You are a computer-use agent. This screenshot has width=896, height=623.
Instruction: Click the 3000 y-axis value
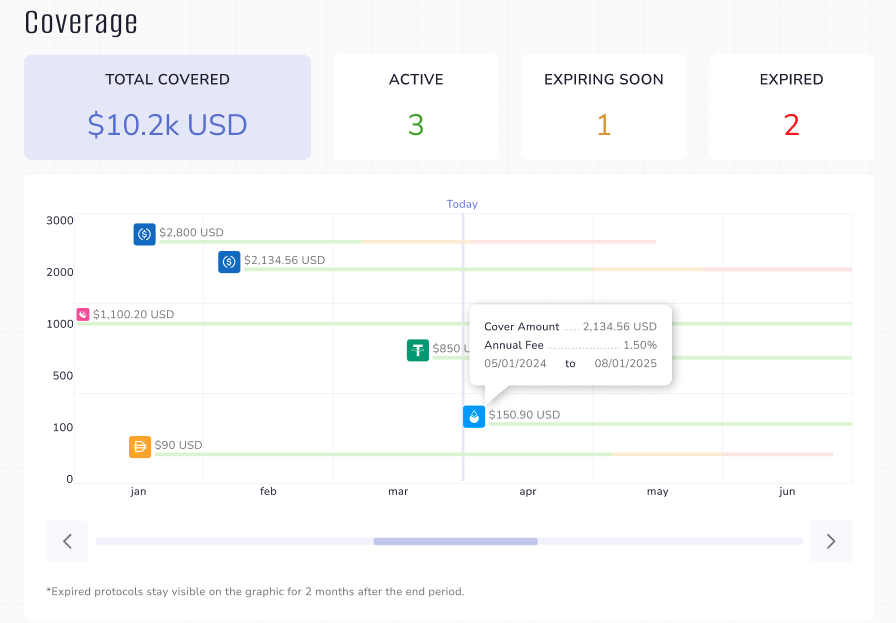click(60, 221)
